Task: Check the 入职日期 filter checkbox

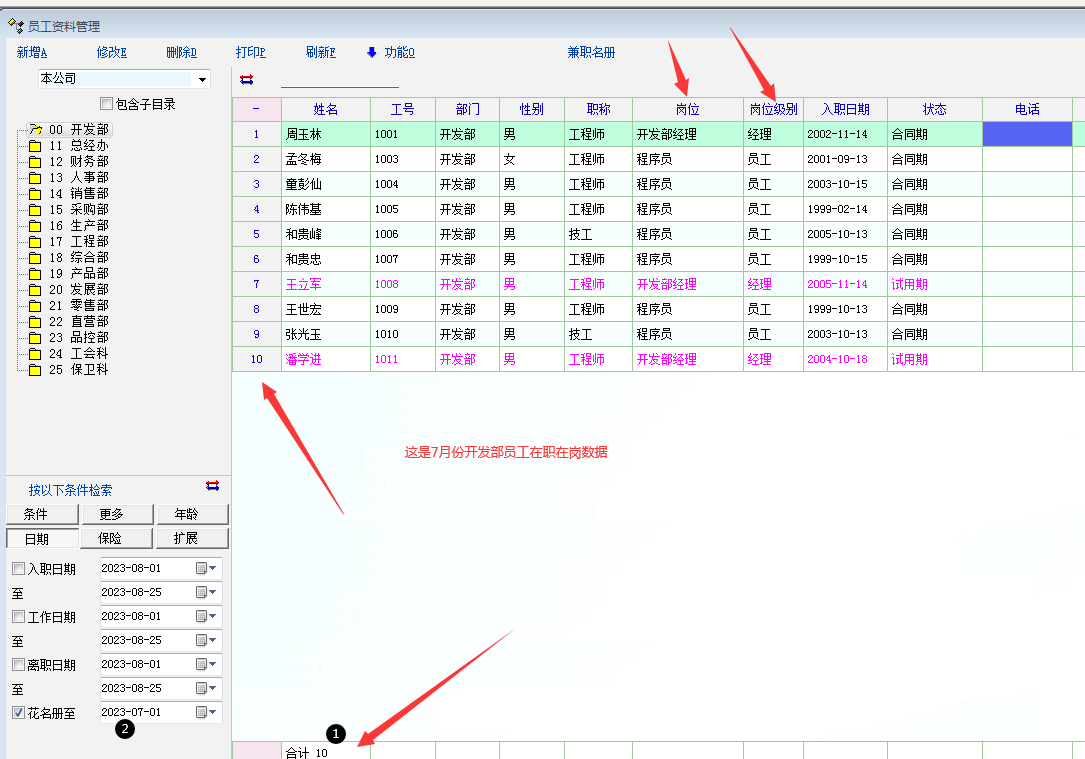Action: [x=19, y=569]
